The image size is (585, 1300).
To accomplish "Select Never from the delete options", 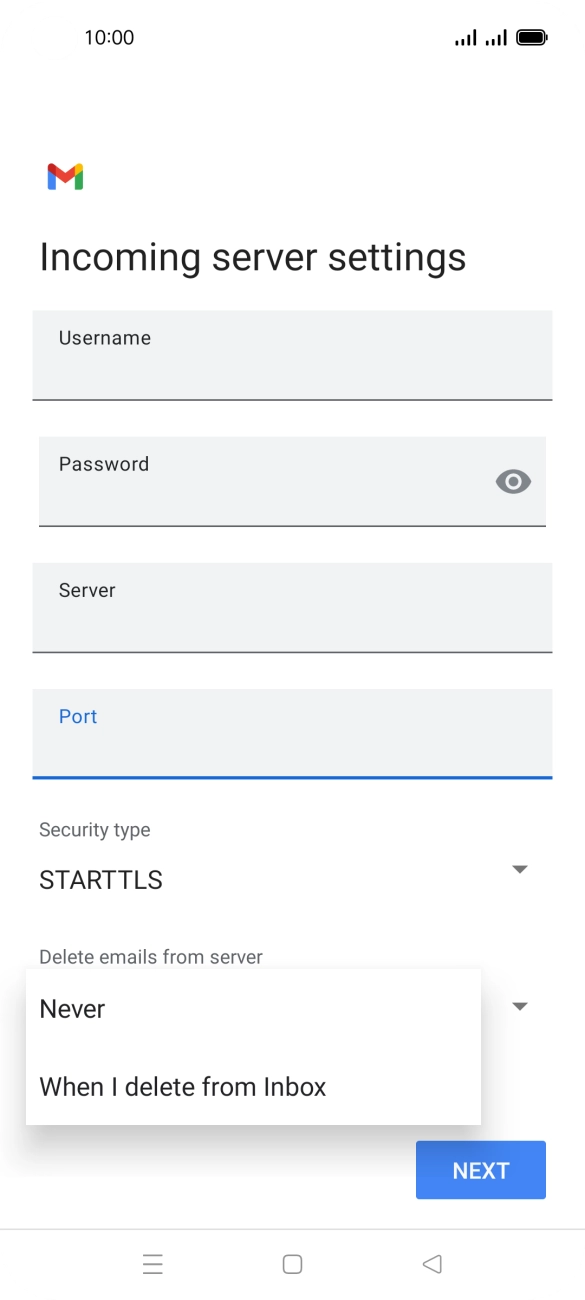I will (71, 1008).
